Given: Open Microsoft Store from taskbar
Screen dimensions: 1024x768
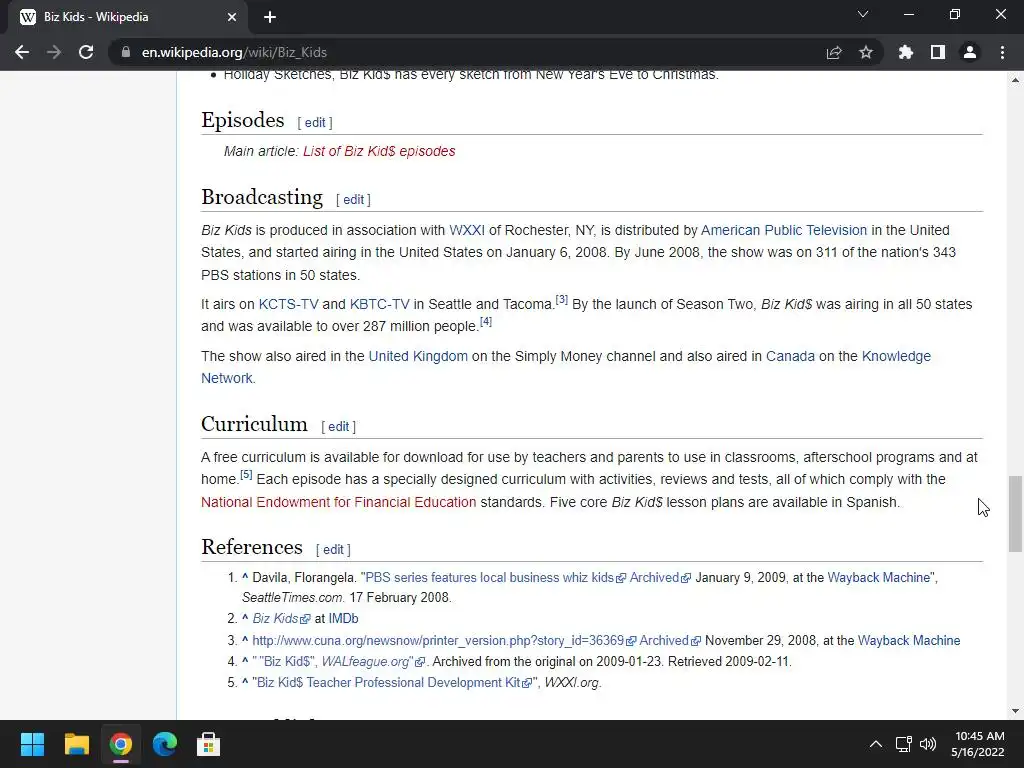Looking at the screenshot, I should pos(208,744).
